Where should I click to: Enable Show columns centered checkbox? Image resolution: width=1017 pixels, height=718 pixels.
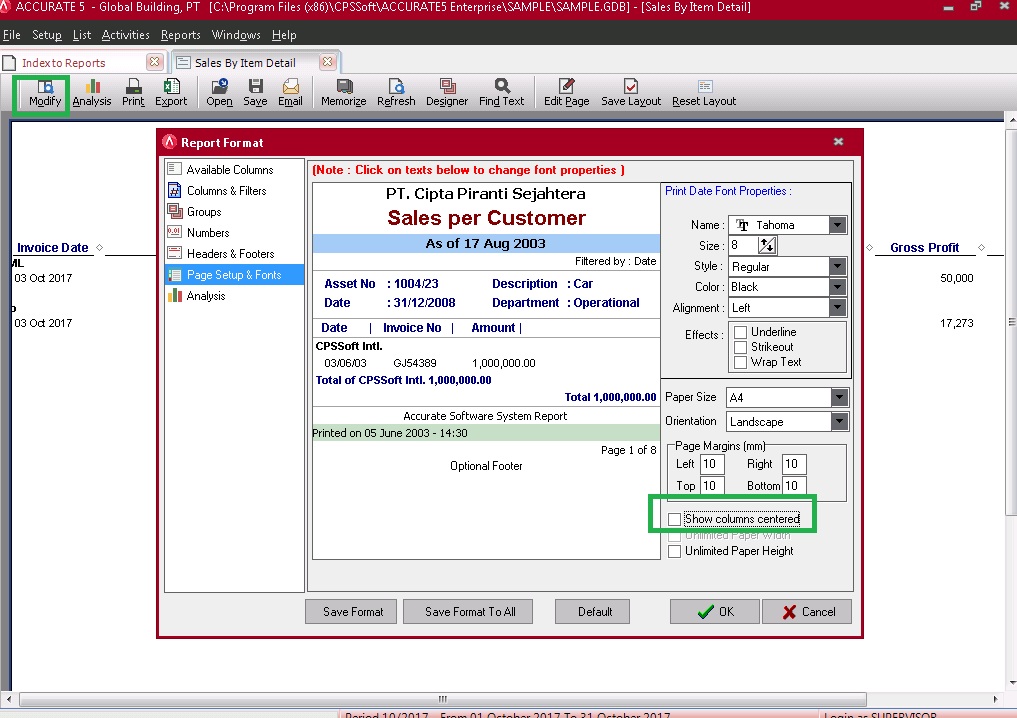point(675,519)
